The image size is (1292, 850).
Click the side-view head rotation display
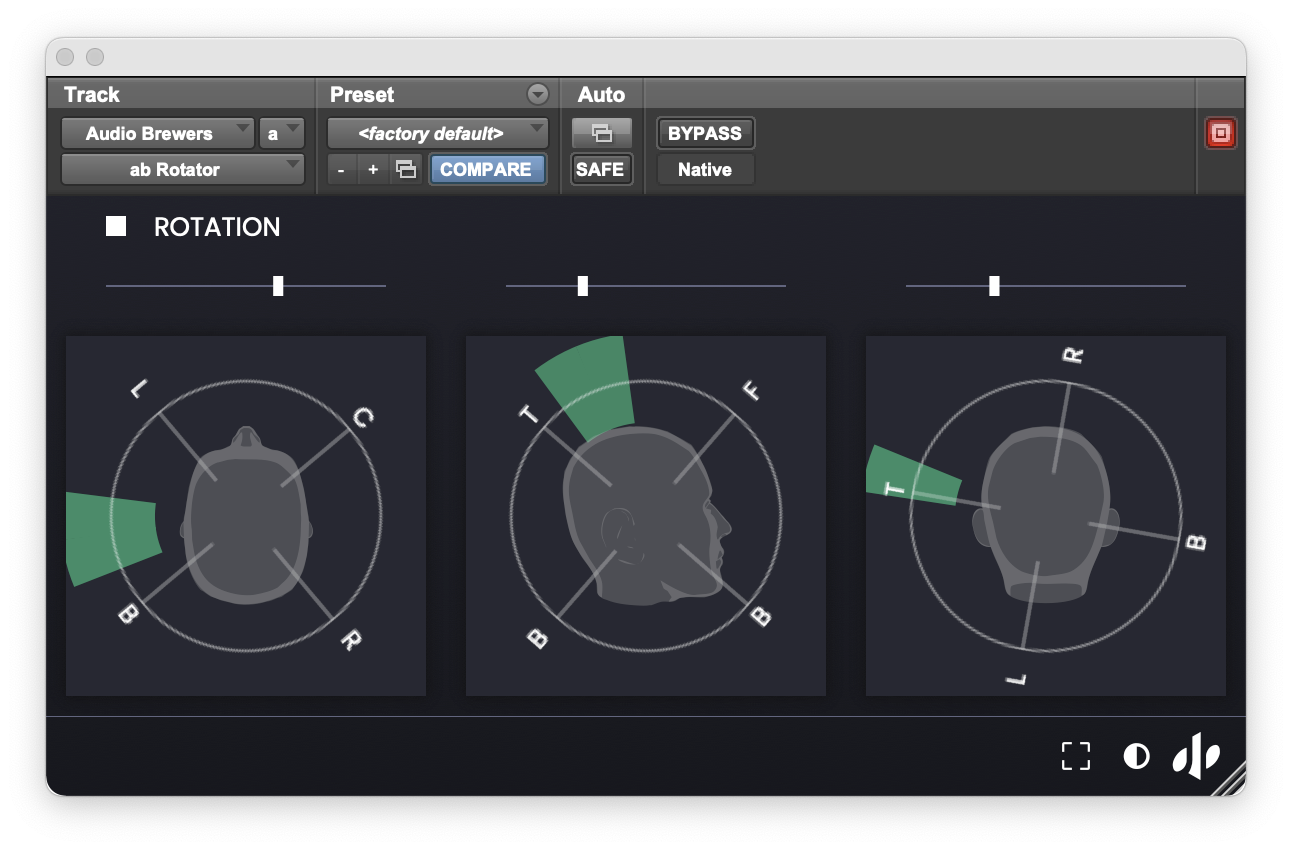click(x=646, y=516)
